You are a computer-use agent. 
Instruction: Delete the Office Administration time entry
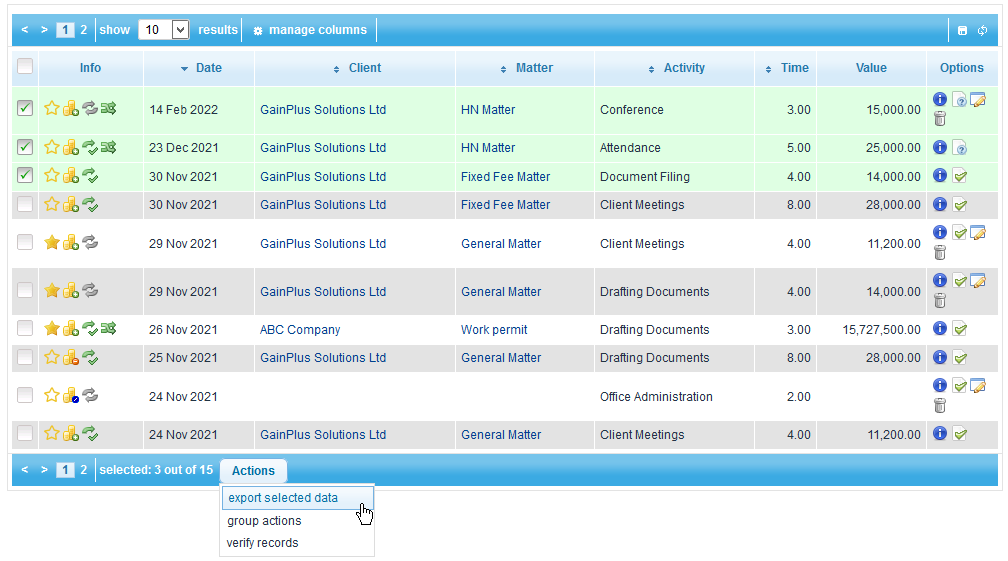(x=940, y=405)
